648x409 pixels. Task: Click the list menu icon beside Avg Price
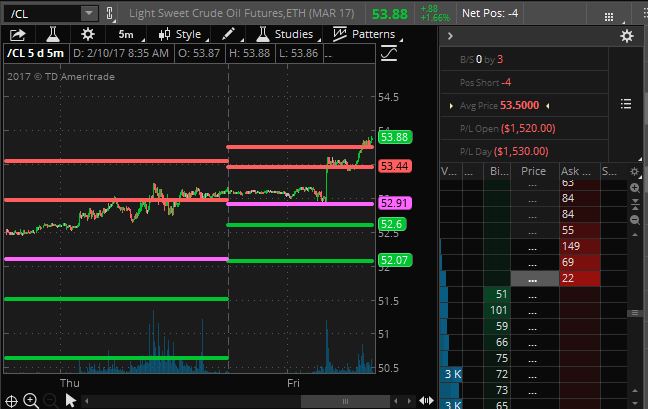pos(626,104)
